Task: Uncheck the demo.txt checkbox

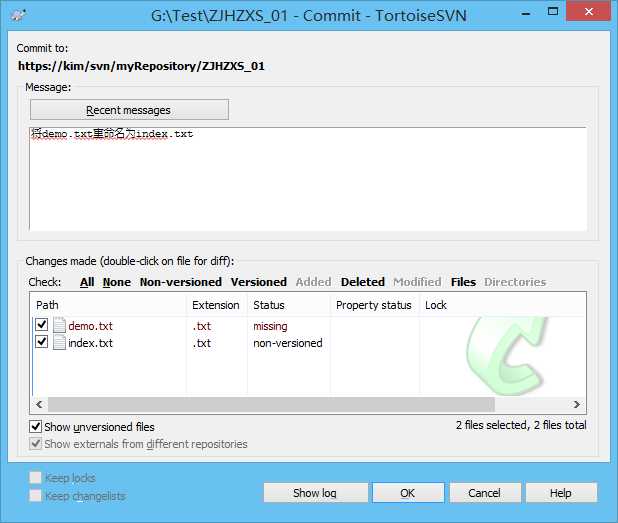Action: point(42,325)
